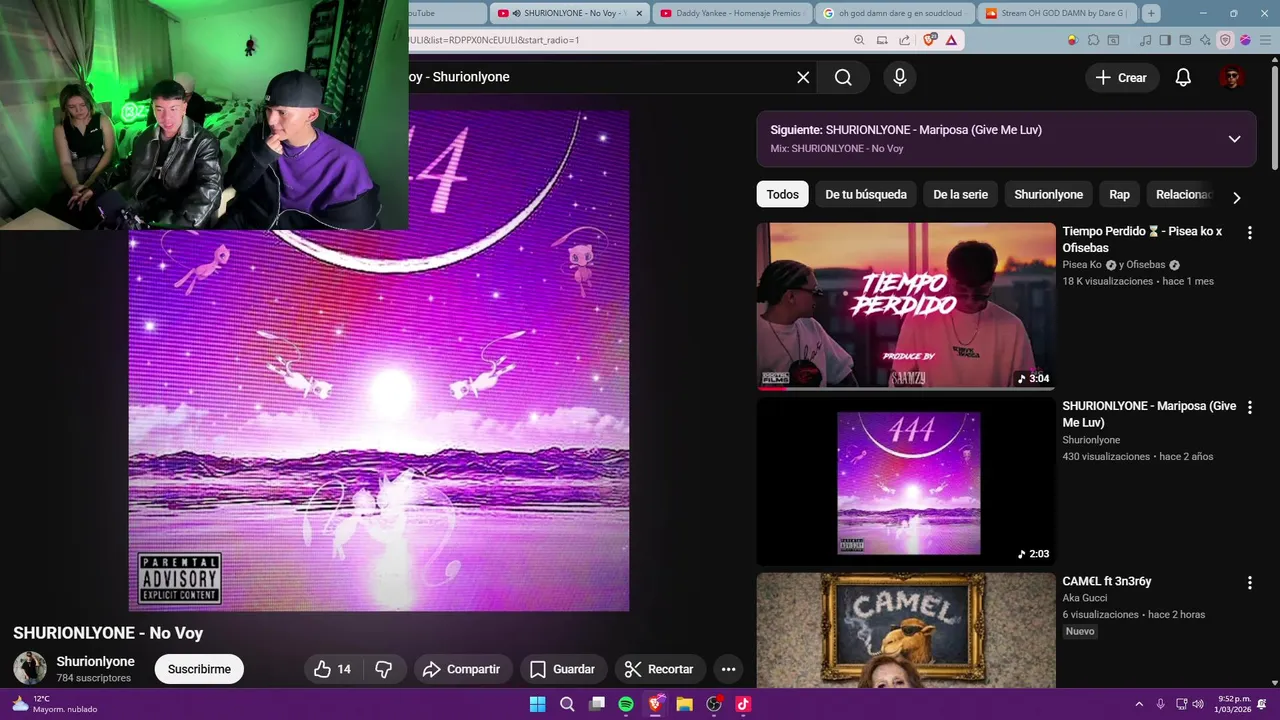Open OBS Studio from the taskbar
The image size is (1280, 720).
pos(714,704)
